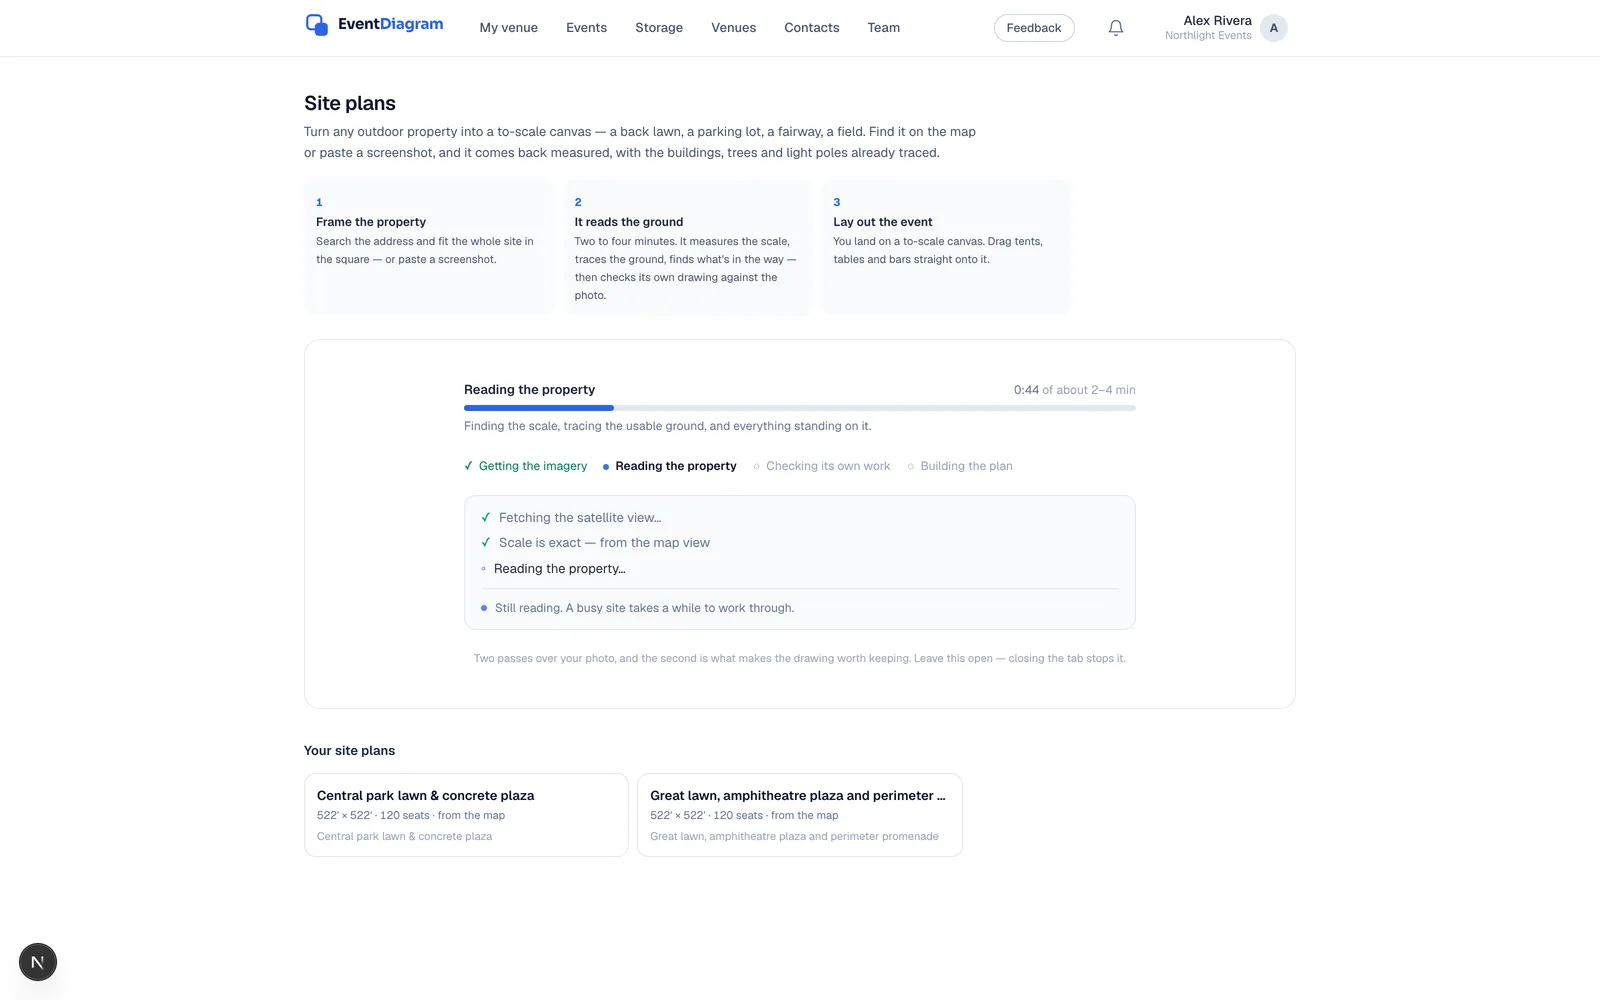Image resolution: width=1600 pixels, height=1000 pixels.
Task: Navigate to Venues
Action: point(733,28)
